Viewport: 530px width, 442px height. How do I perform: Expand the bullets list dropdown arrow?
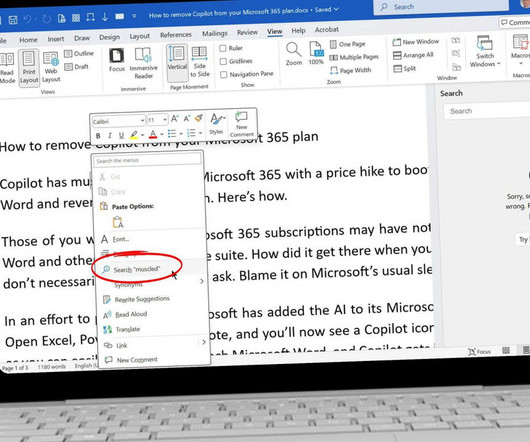[x=181, y=134]
